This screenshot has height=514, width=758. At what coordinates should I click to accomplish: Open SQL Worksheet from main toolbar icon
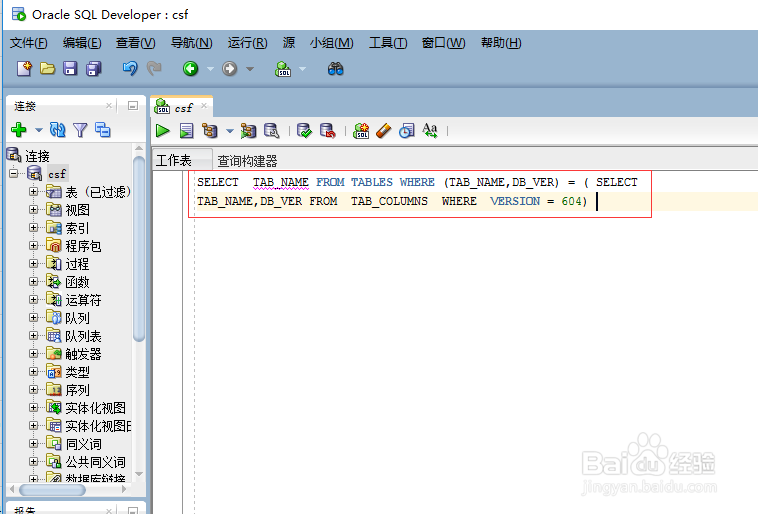click(283, 69)
